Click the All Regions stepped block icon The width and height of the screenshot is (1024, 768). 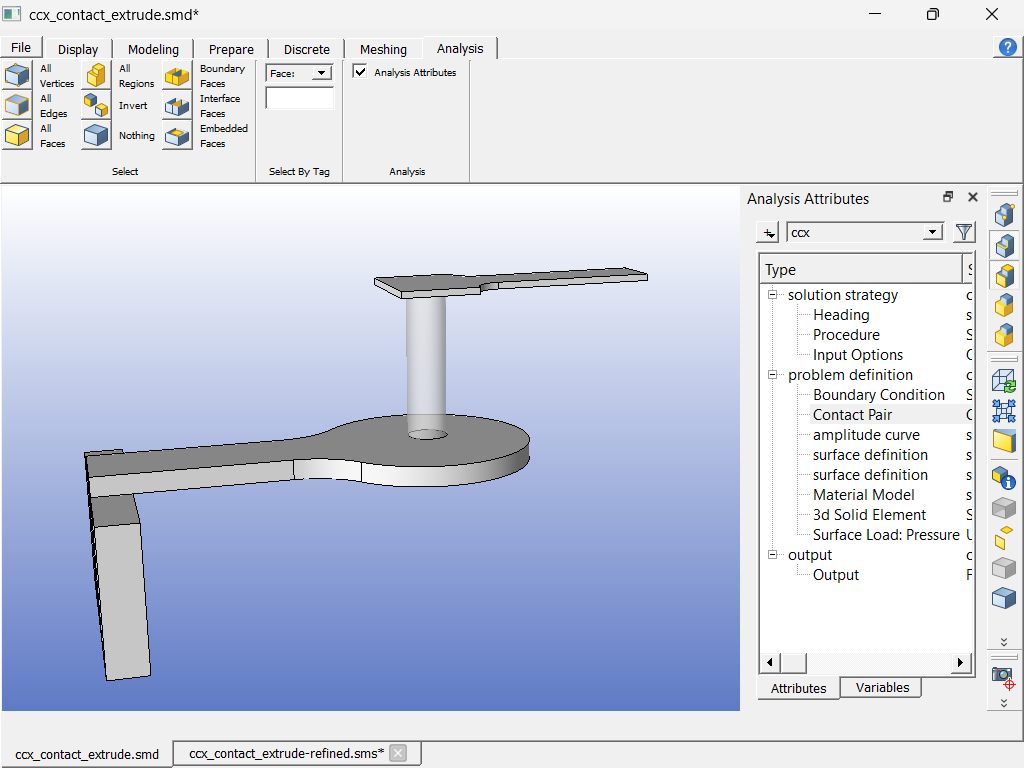tap(97, 75)
